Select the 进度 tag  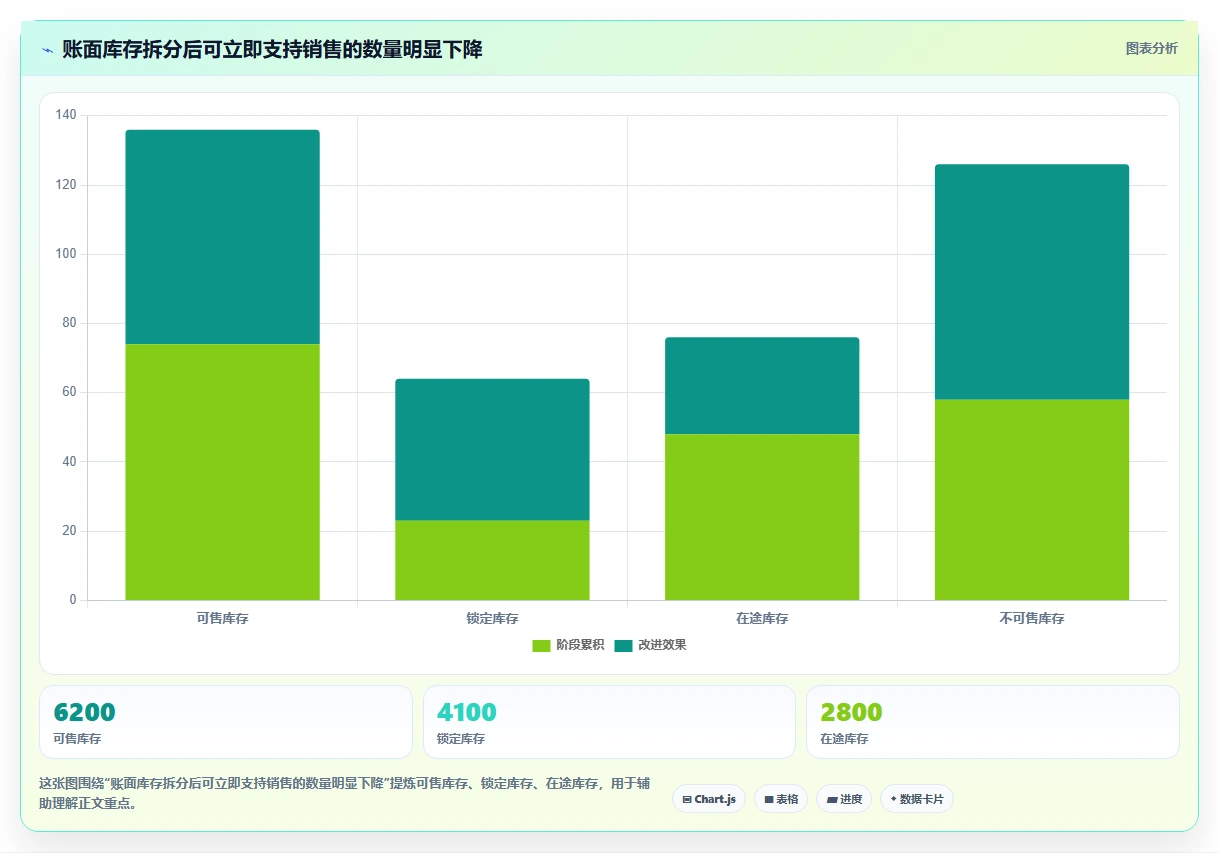[x=844, y=799]
